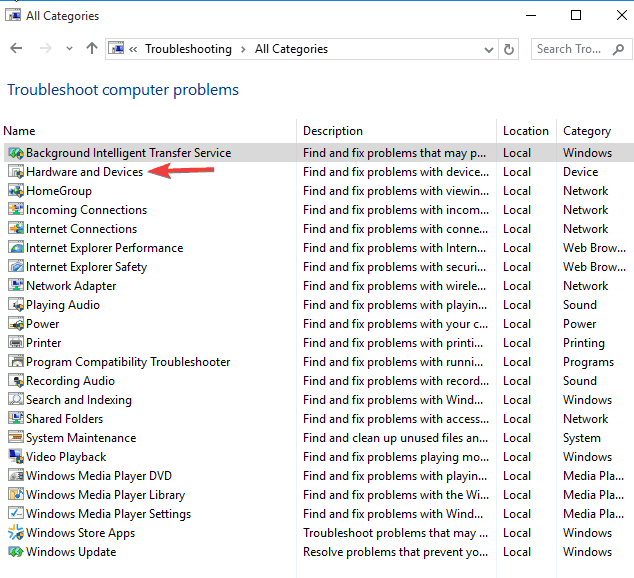Image resolution: width=634 pixels, height=578 pixels.
Task: Click the Background Intelligent Transfer Service icon
Action: click(16, 153)
